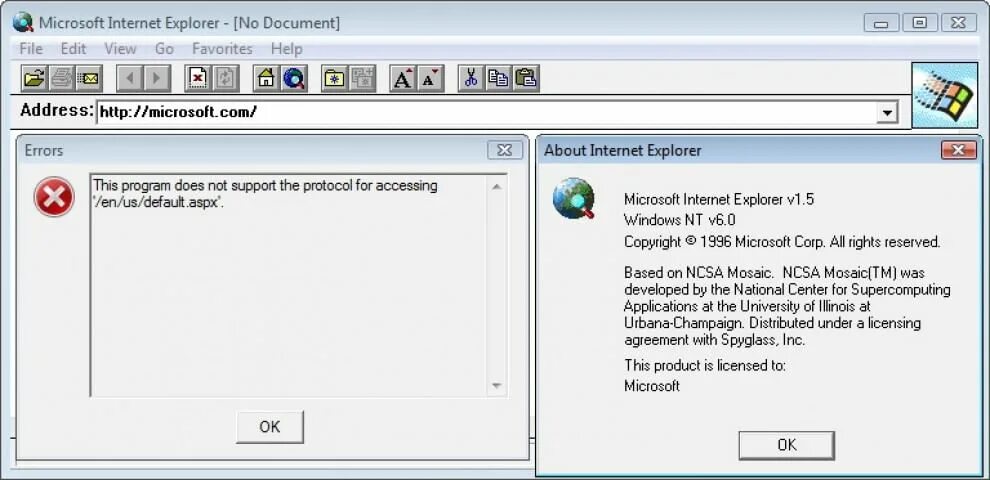Click the Send mail envelope icon

tap(89, 78)
